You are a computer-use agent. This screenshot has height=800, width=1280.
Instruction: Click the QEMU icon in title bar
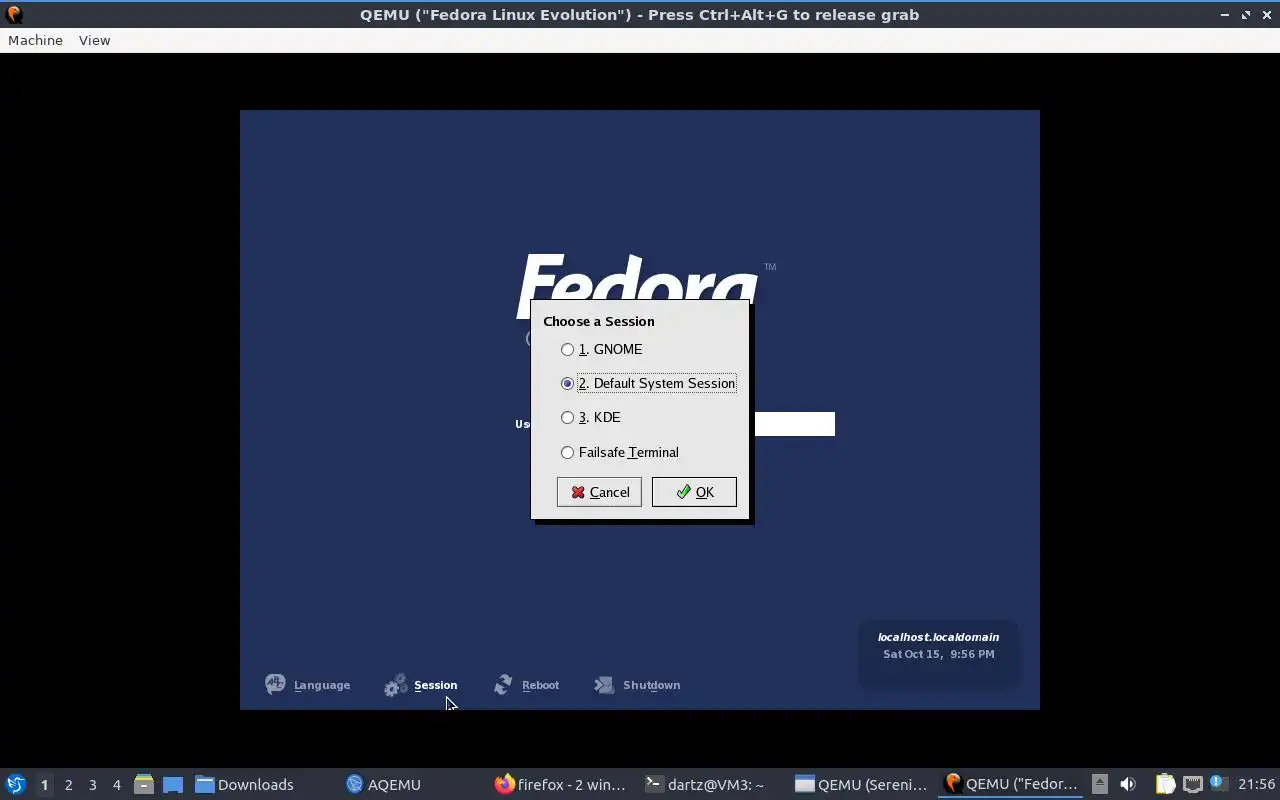point(14,15)
